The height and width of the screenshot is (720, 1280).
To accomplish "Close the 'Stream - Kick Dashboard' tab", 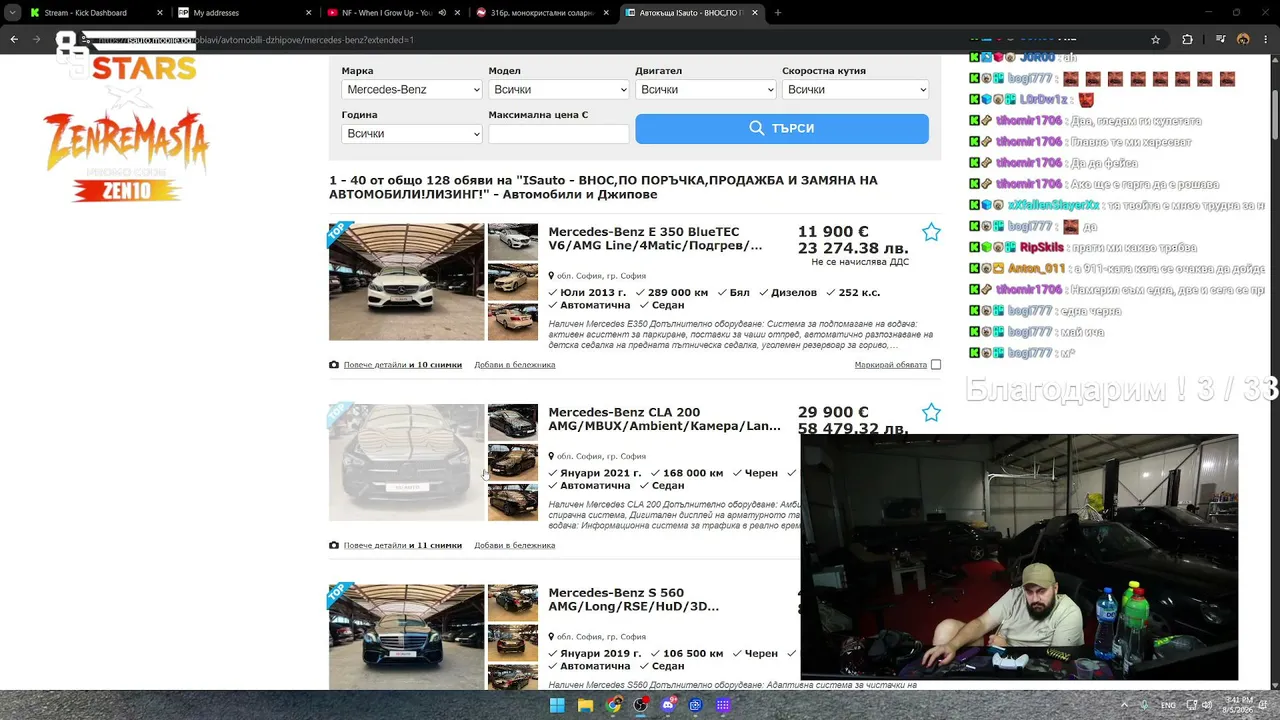I will [160, 13].
